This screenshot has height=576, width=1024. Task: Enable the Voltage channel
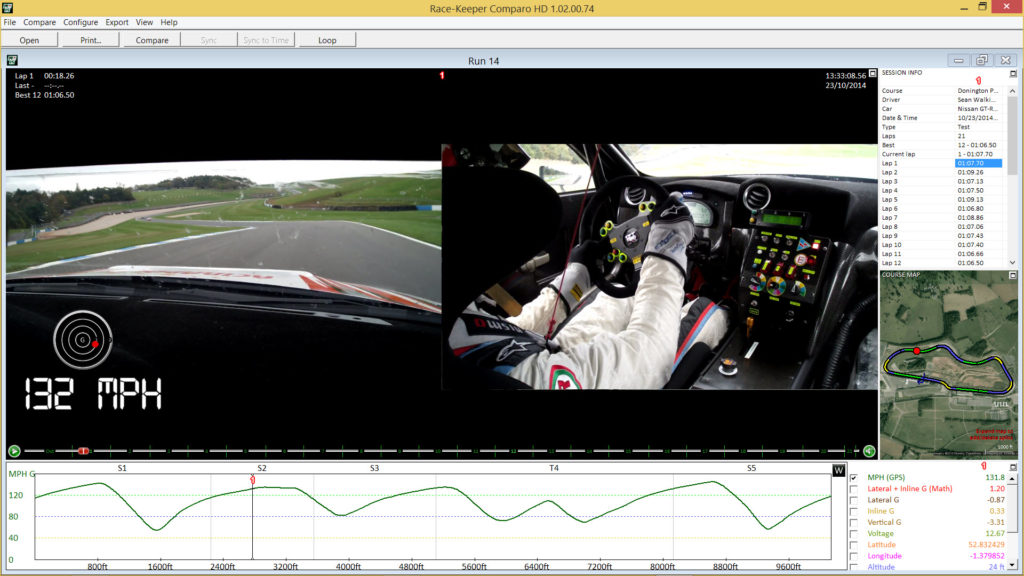(854, 534)
